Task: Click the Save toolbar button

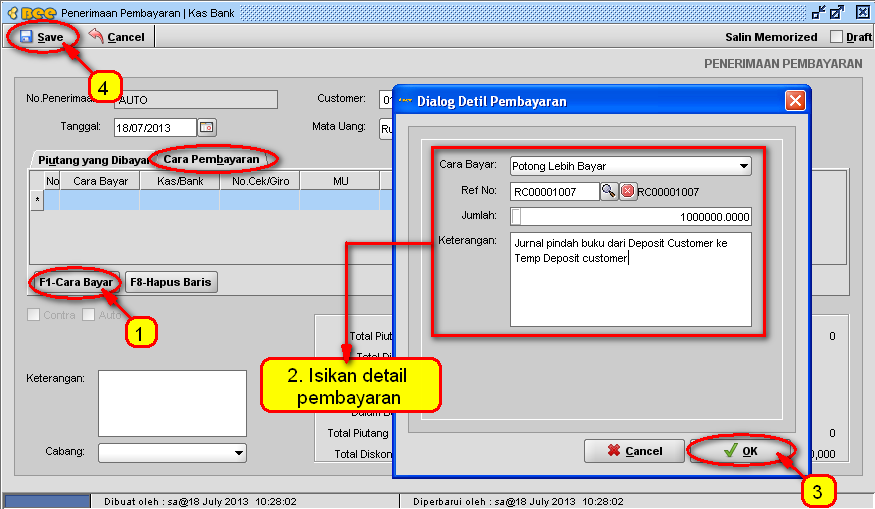Action: point(42,37)
